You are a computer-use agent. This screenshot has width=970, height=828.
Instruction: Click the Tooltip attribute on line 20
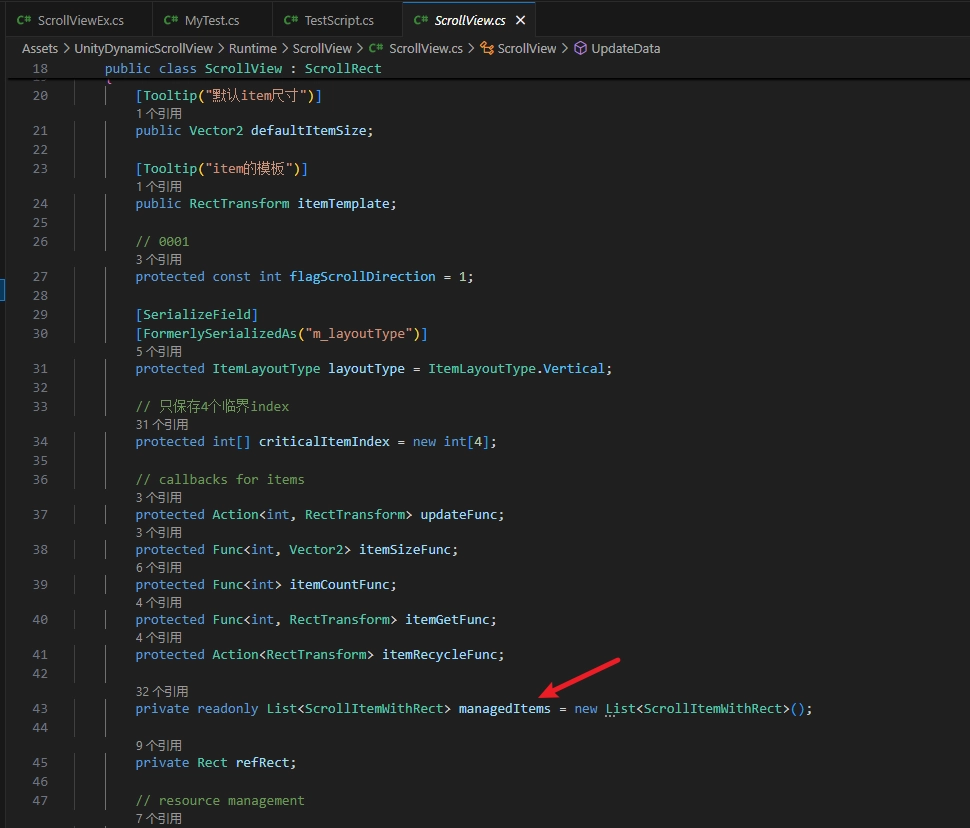[x=170, y=96]
